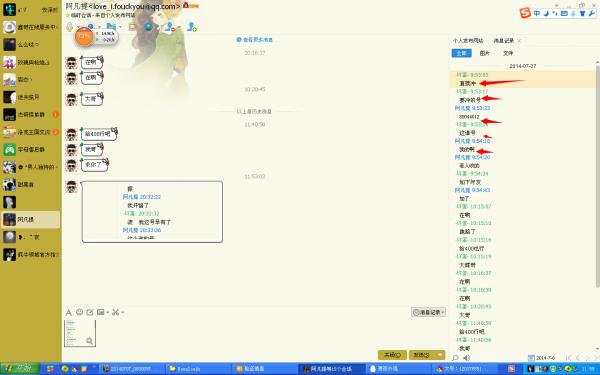Expand the send button options arrow
Image resolution: width=600 pixels, height=375 pixels.
tap(440, 355)
